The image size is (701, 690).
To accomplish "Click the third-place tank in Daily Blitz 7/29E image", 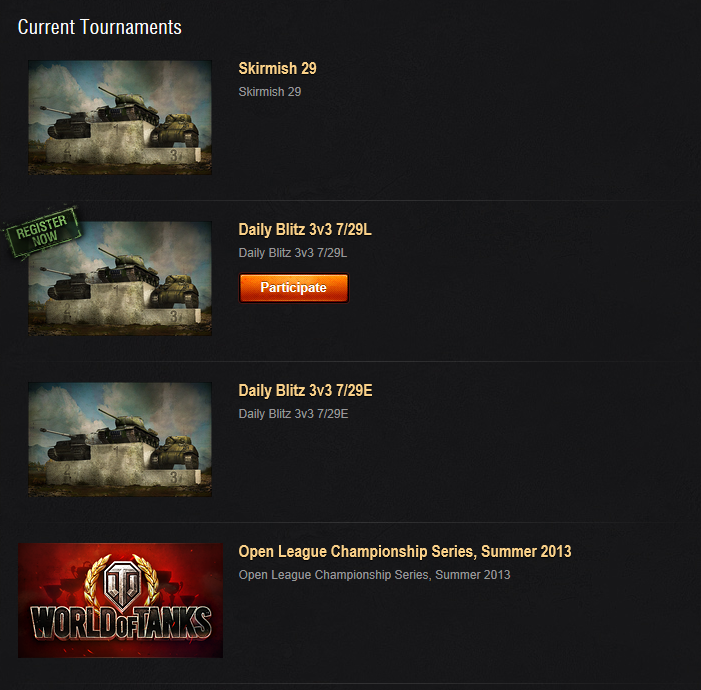I will click(x=174, y=451).
